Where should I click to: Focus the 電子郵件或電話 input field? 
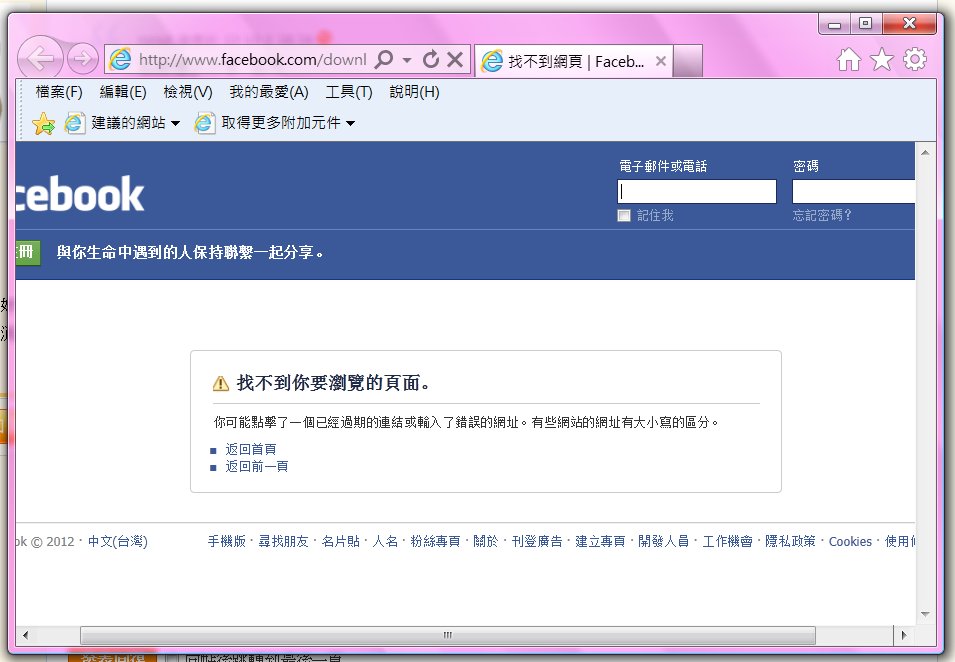[697, 191]
